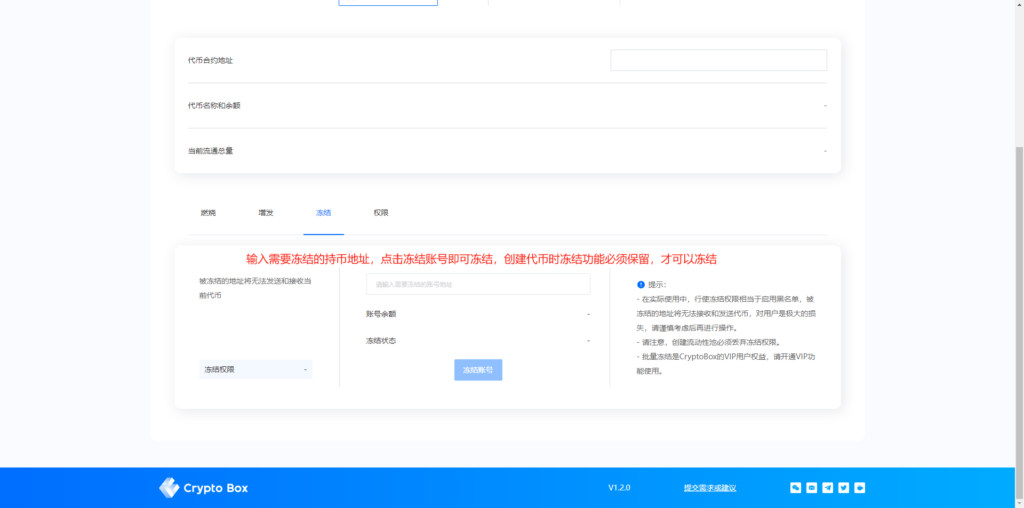Open the WeChat icon in footer
The height and width of the screenshot is (508, 1024).
click(795, 488)
